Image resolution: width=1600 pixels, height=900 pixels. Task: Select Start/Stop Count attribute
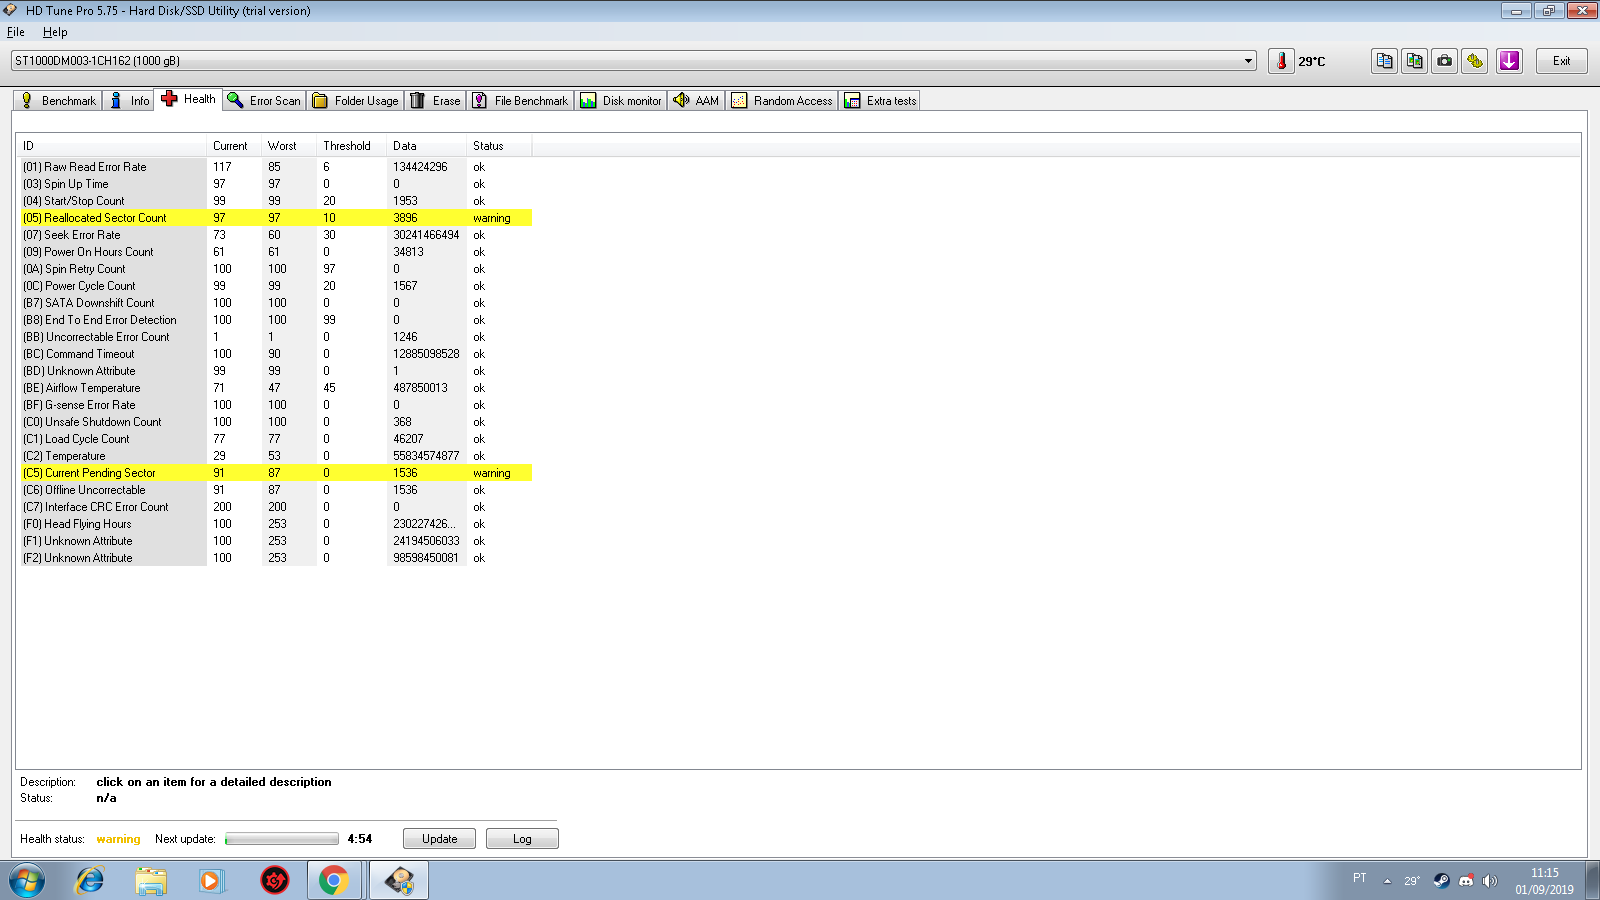[x=274, y=201]
